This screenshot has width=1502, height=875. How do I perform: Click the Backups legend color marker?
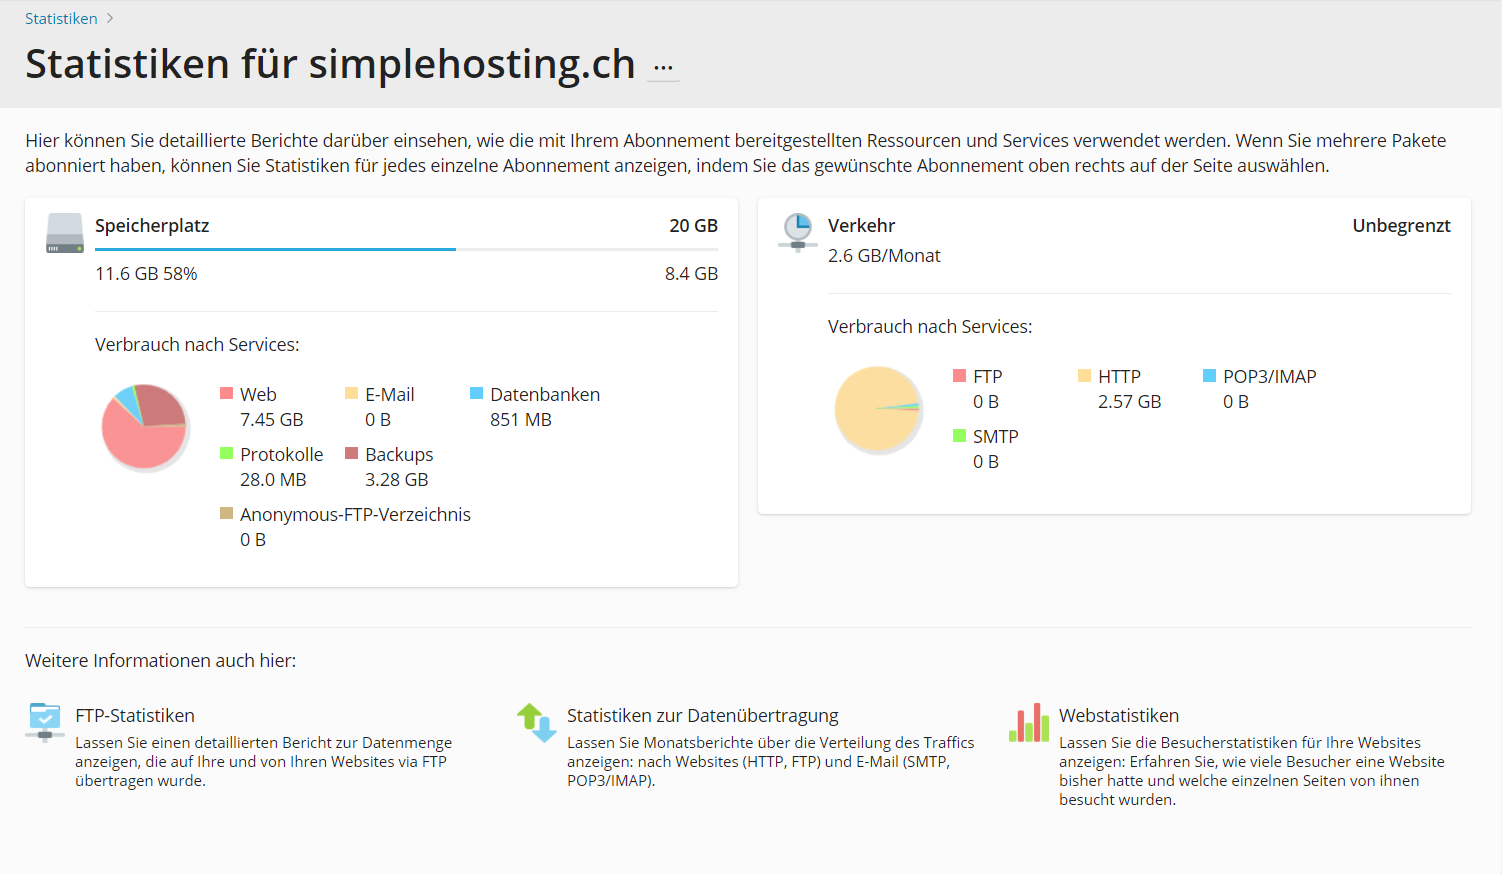tap(351, 453)
